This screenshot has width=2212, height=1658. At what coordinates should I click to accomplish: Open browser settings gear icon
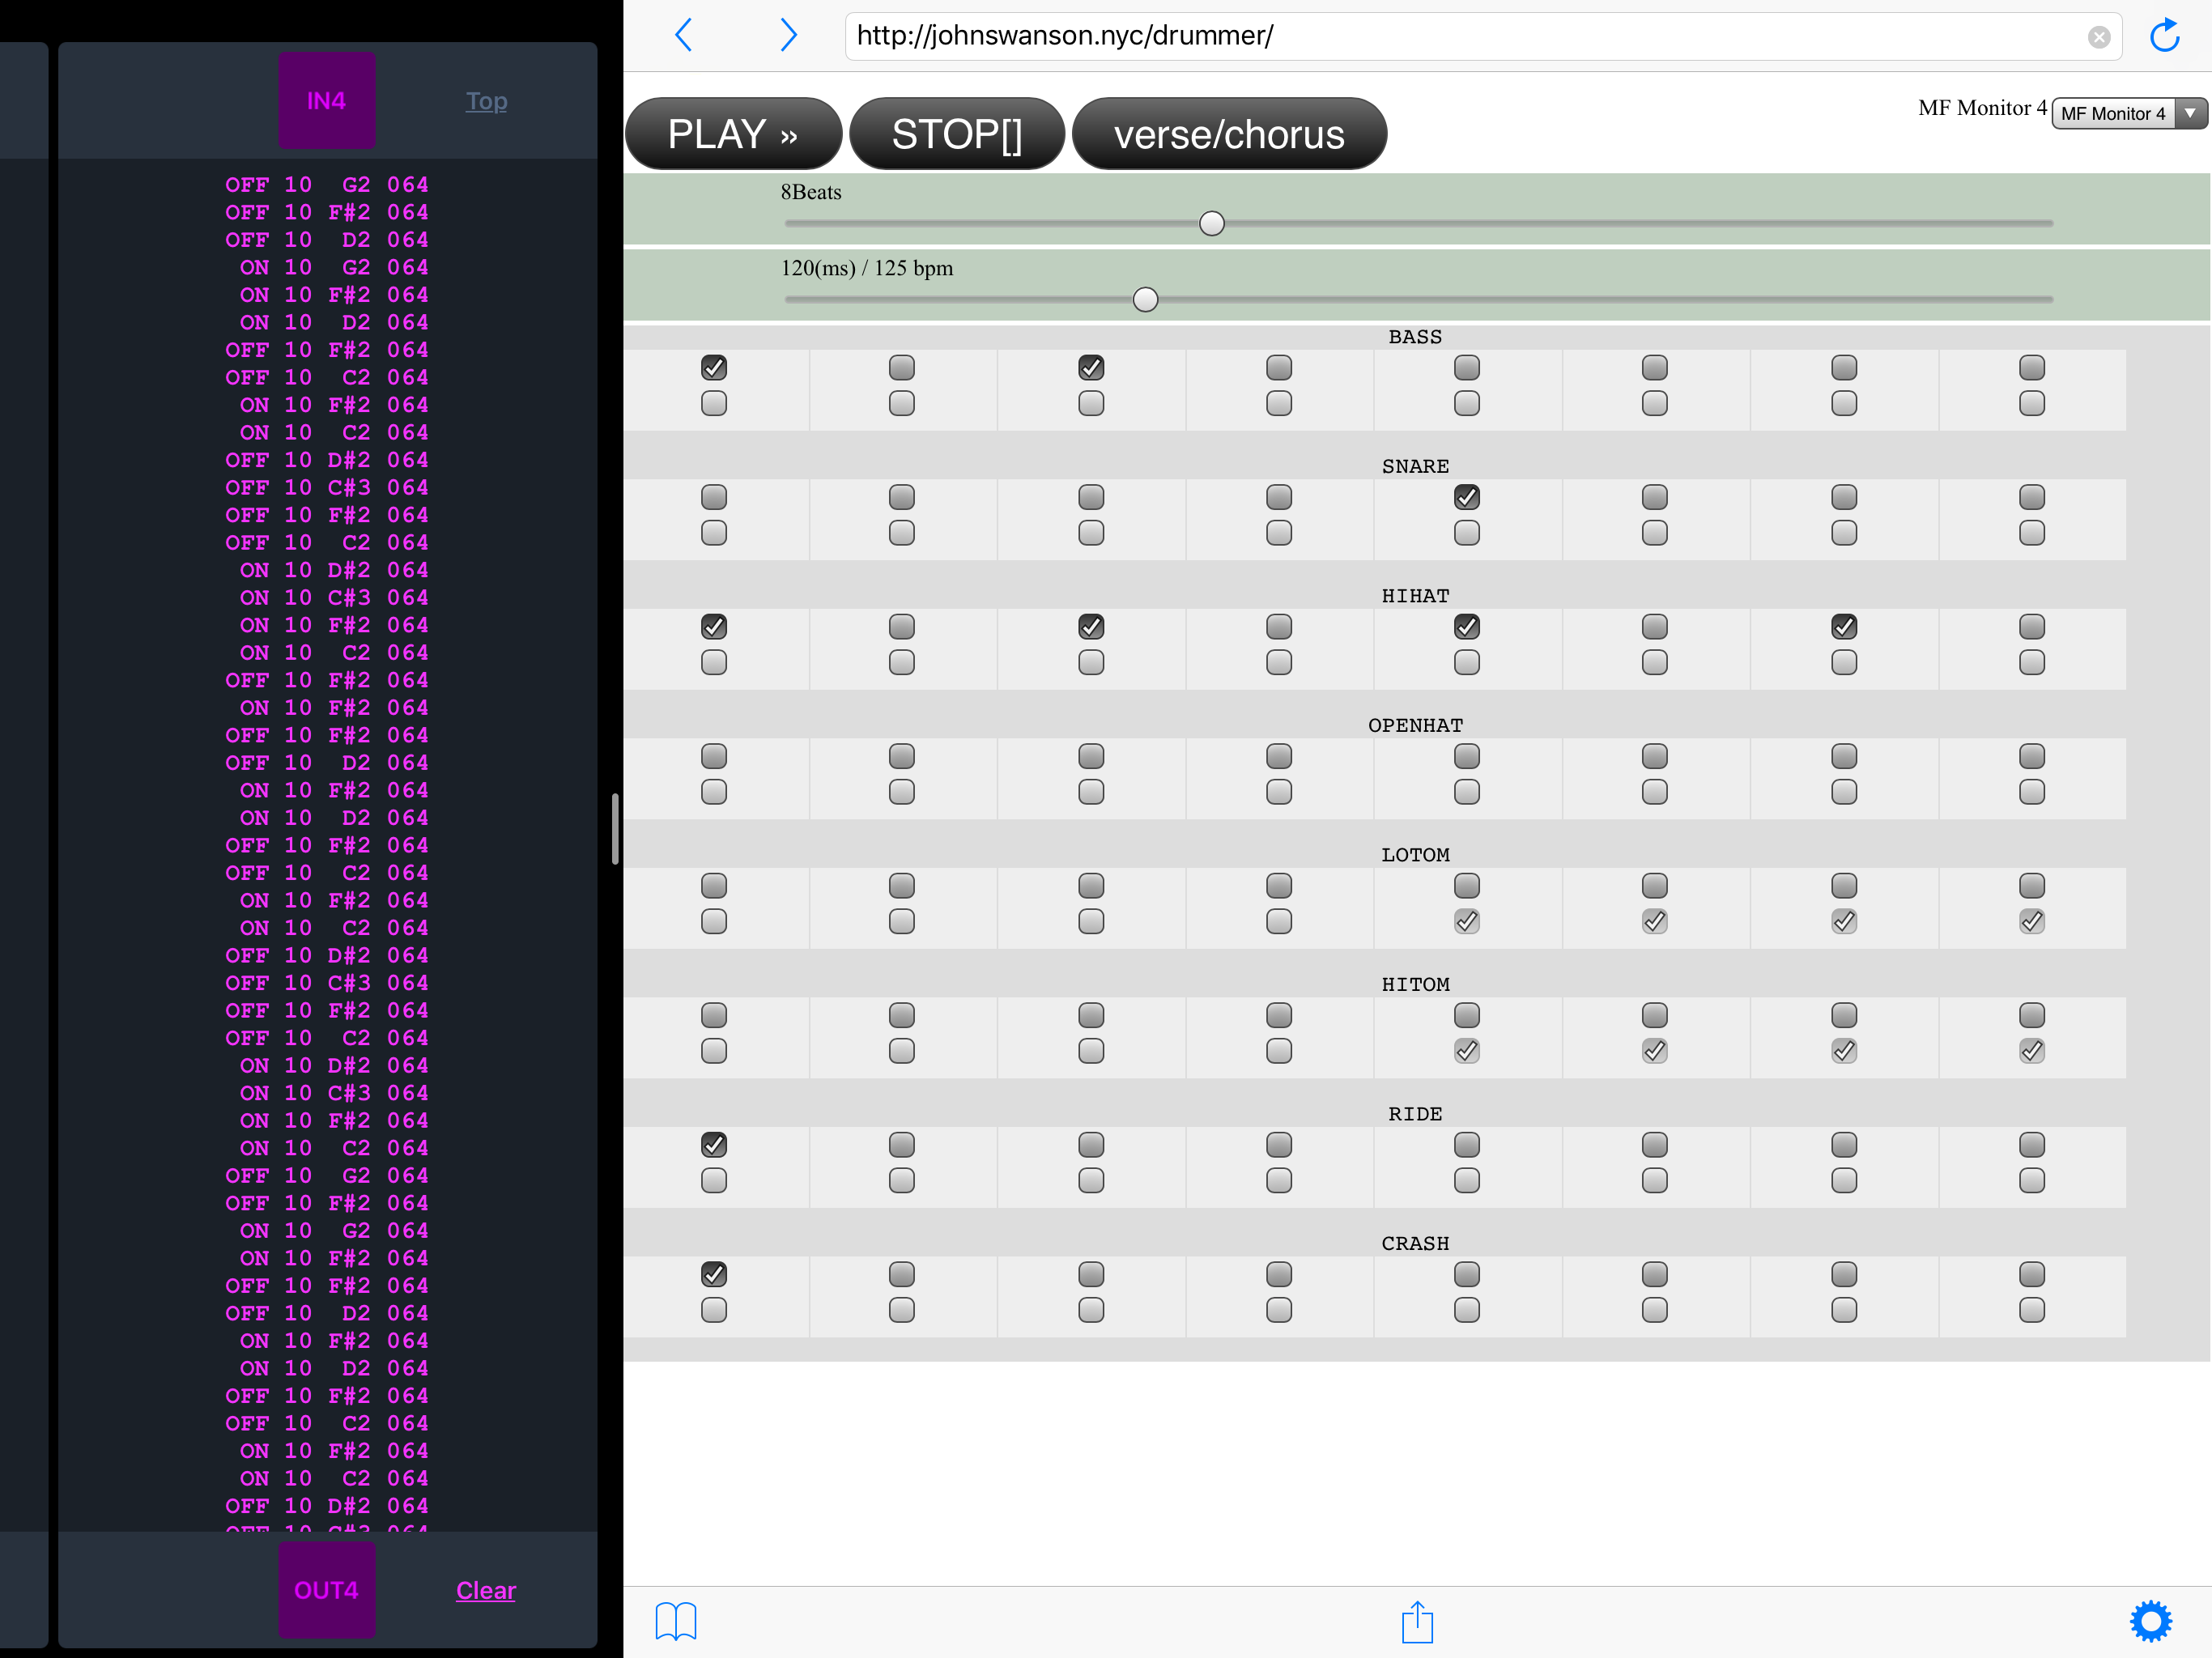tap(2150, 1621)
